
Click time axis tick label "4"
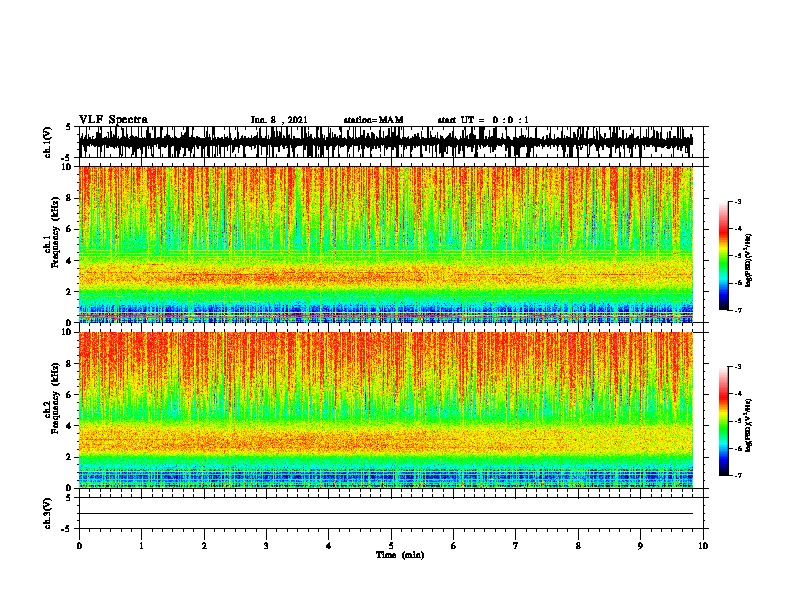click(x=329, y=546)
